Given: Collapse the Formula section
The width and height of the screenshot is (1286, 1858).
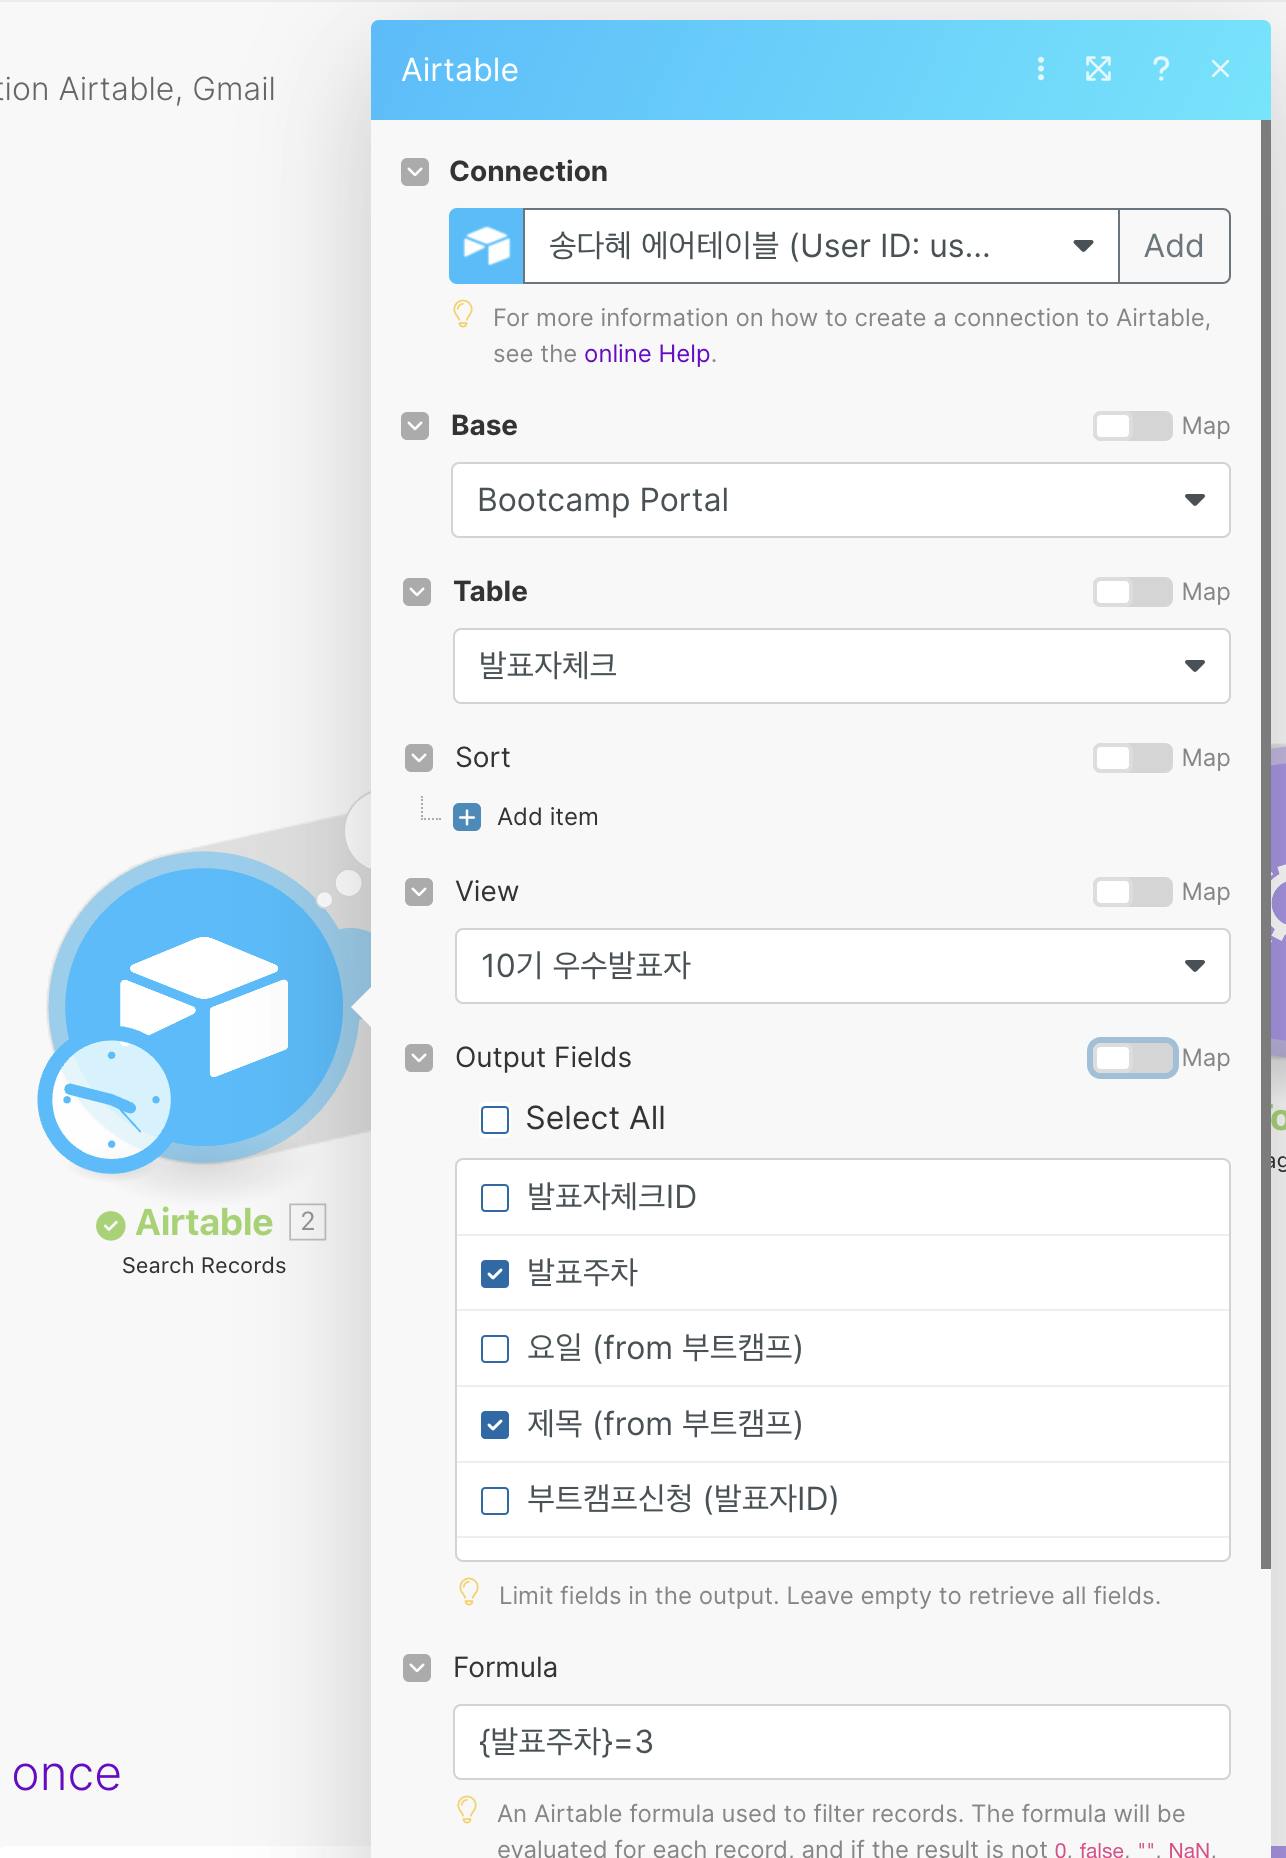Looking at the screenshot, I should 417,1668.
